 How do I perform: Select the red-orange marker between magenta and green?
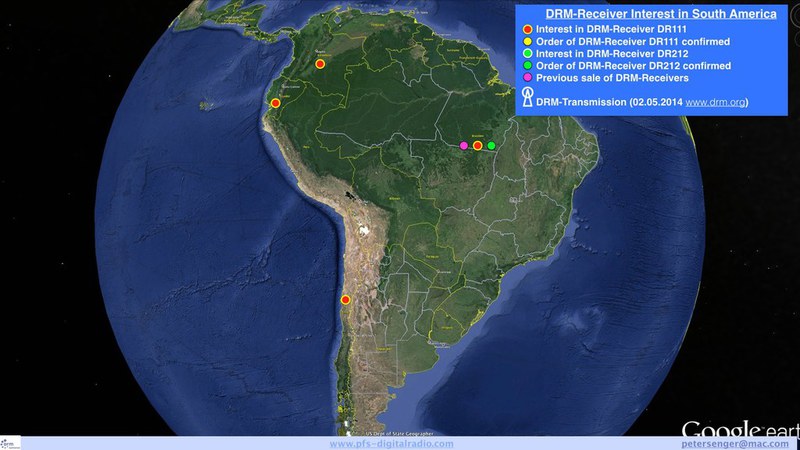click(478, 146)
